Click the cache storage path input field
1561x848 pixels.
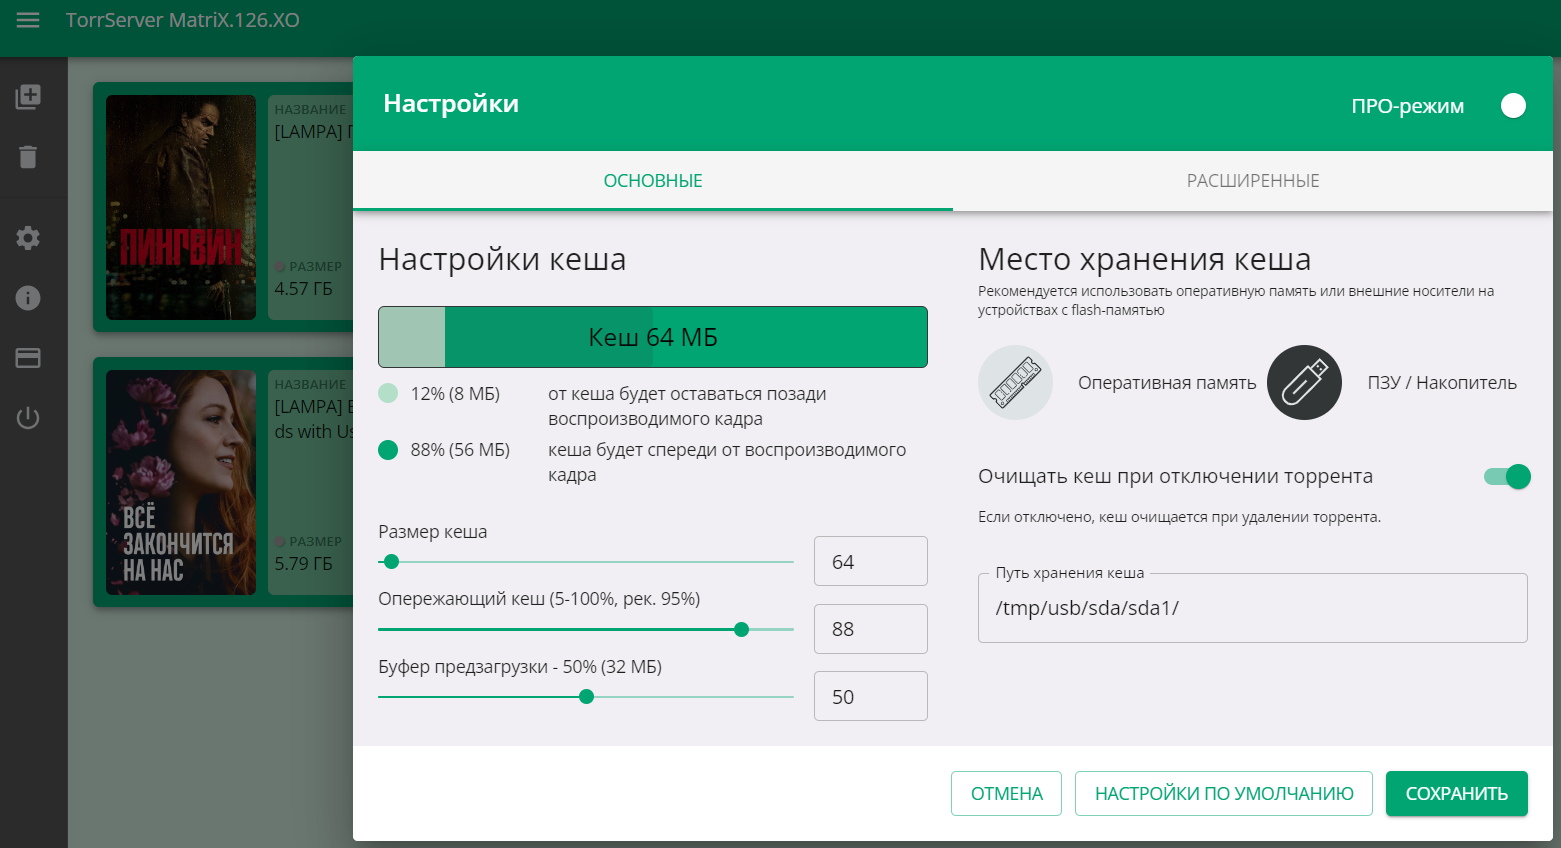point(1252,608)
